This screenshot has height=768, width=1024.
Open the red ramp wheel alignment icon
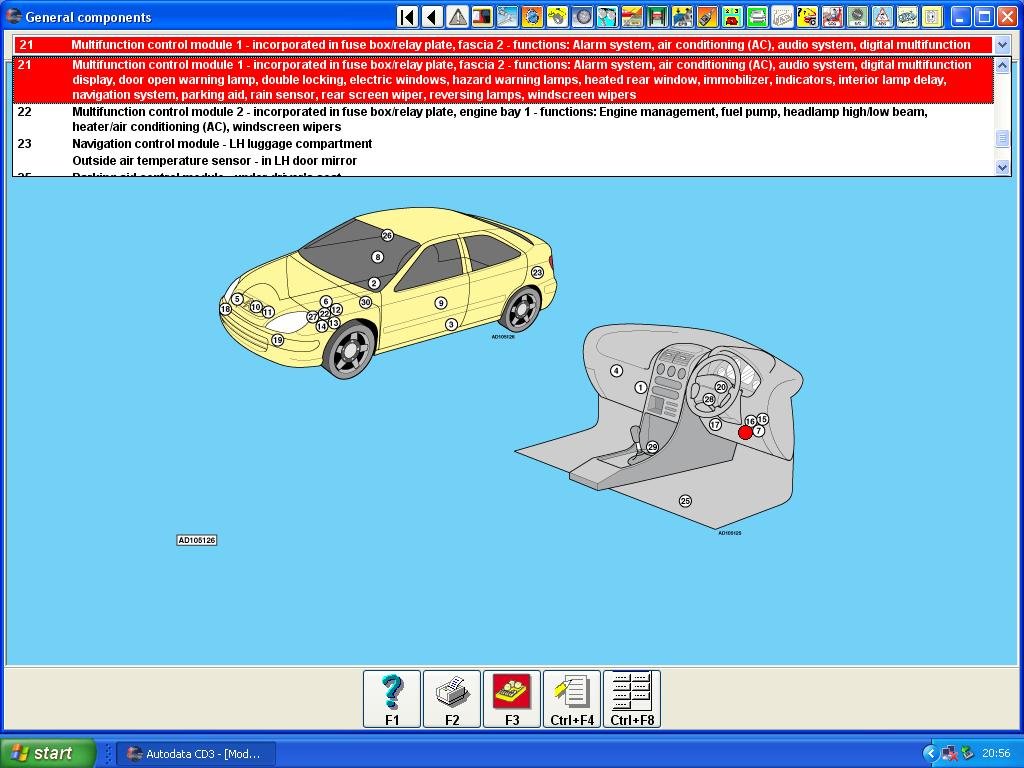[632, 16]
